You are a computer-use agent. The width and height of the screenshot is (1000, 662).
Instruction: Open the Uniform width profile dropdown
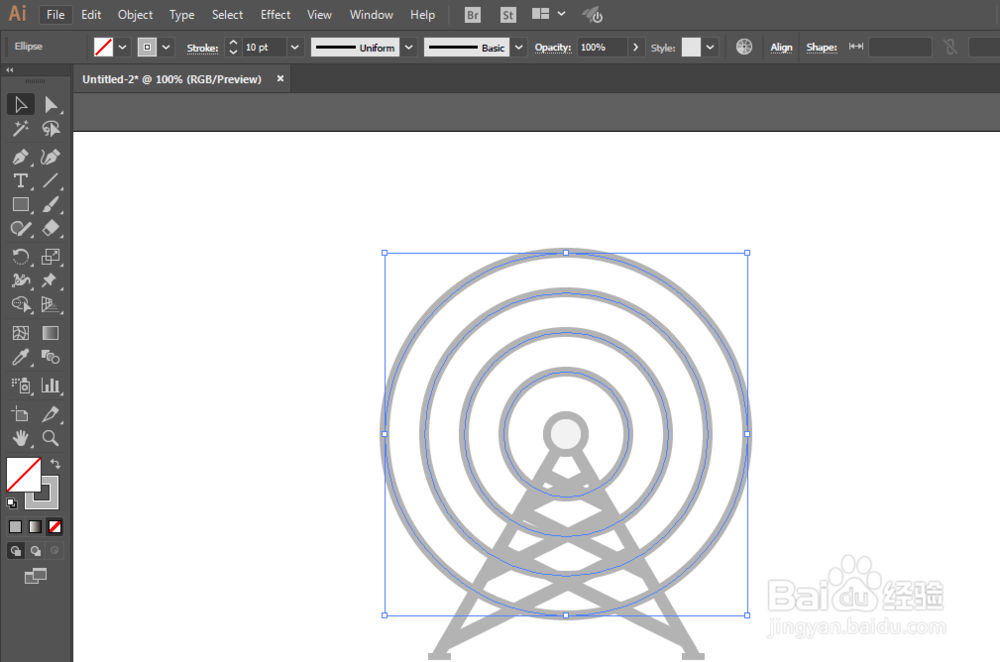409,47
